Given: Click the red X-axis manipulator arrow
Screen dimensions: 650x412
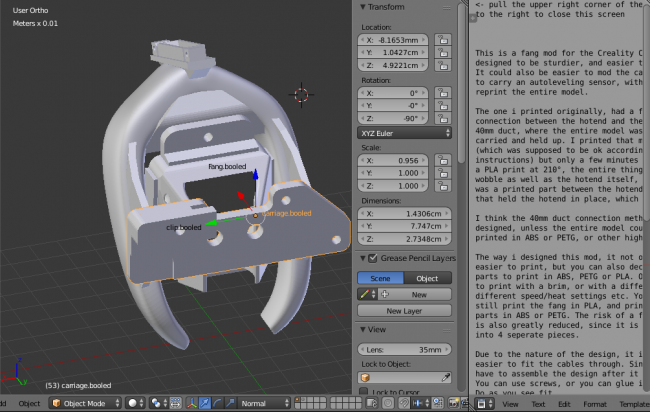Looking at the screenshot, I should [x=241, y=195].
